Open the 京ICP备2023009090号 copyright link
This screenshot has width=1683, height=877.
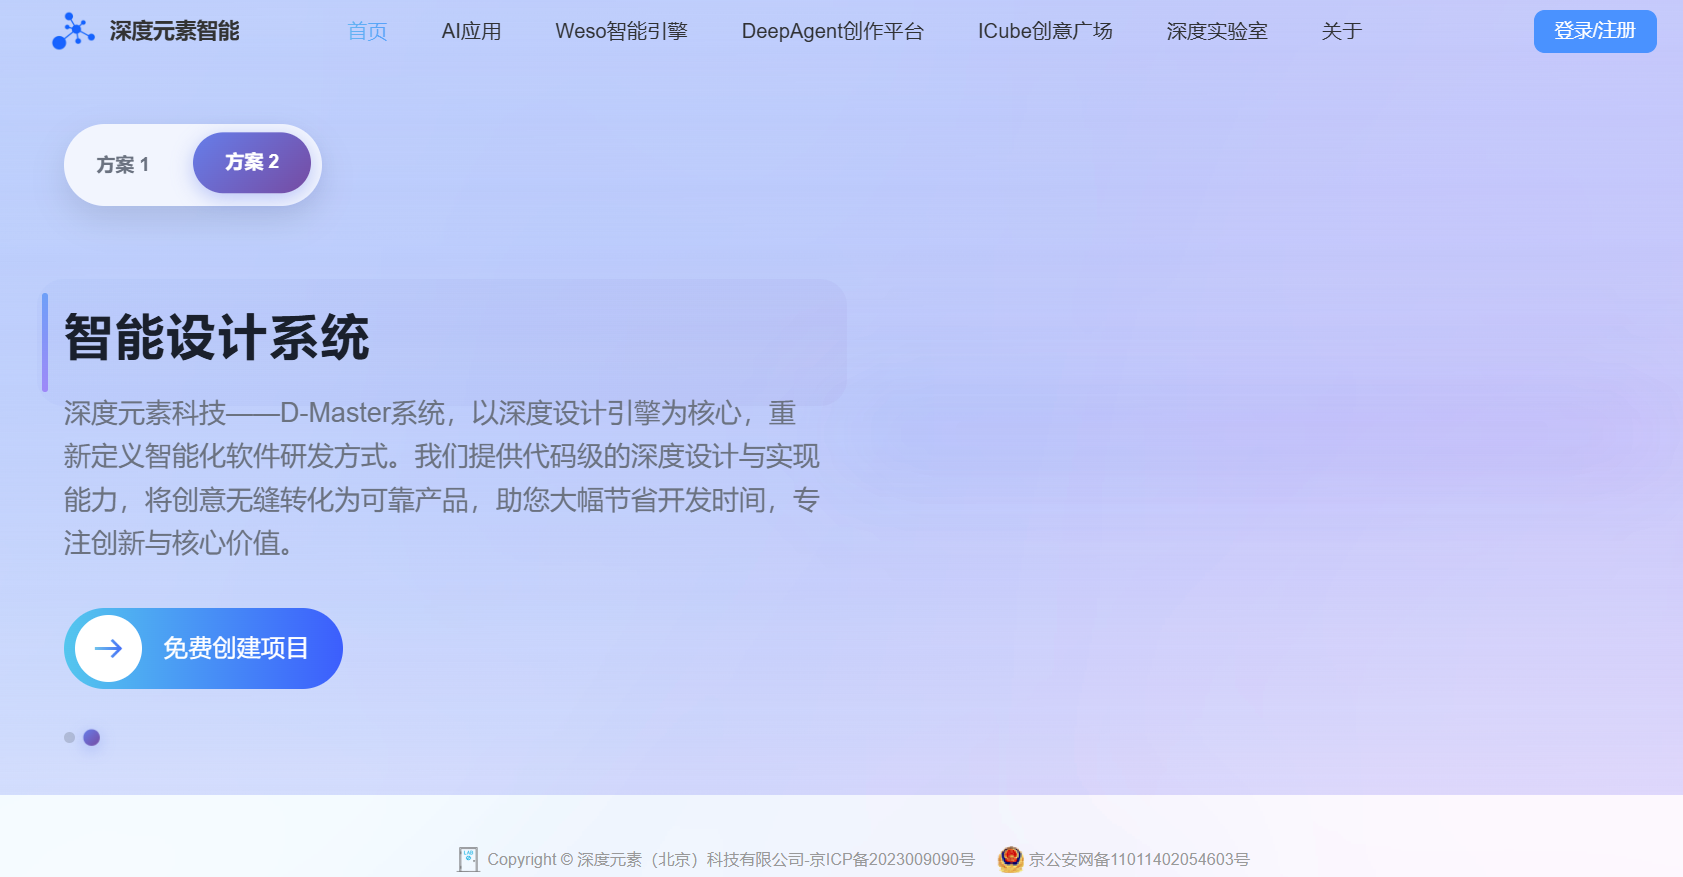(x=730, y=859)
